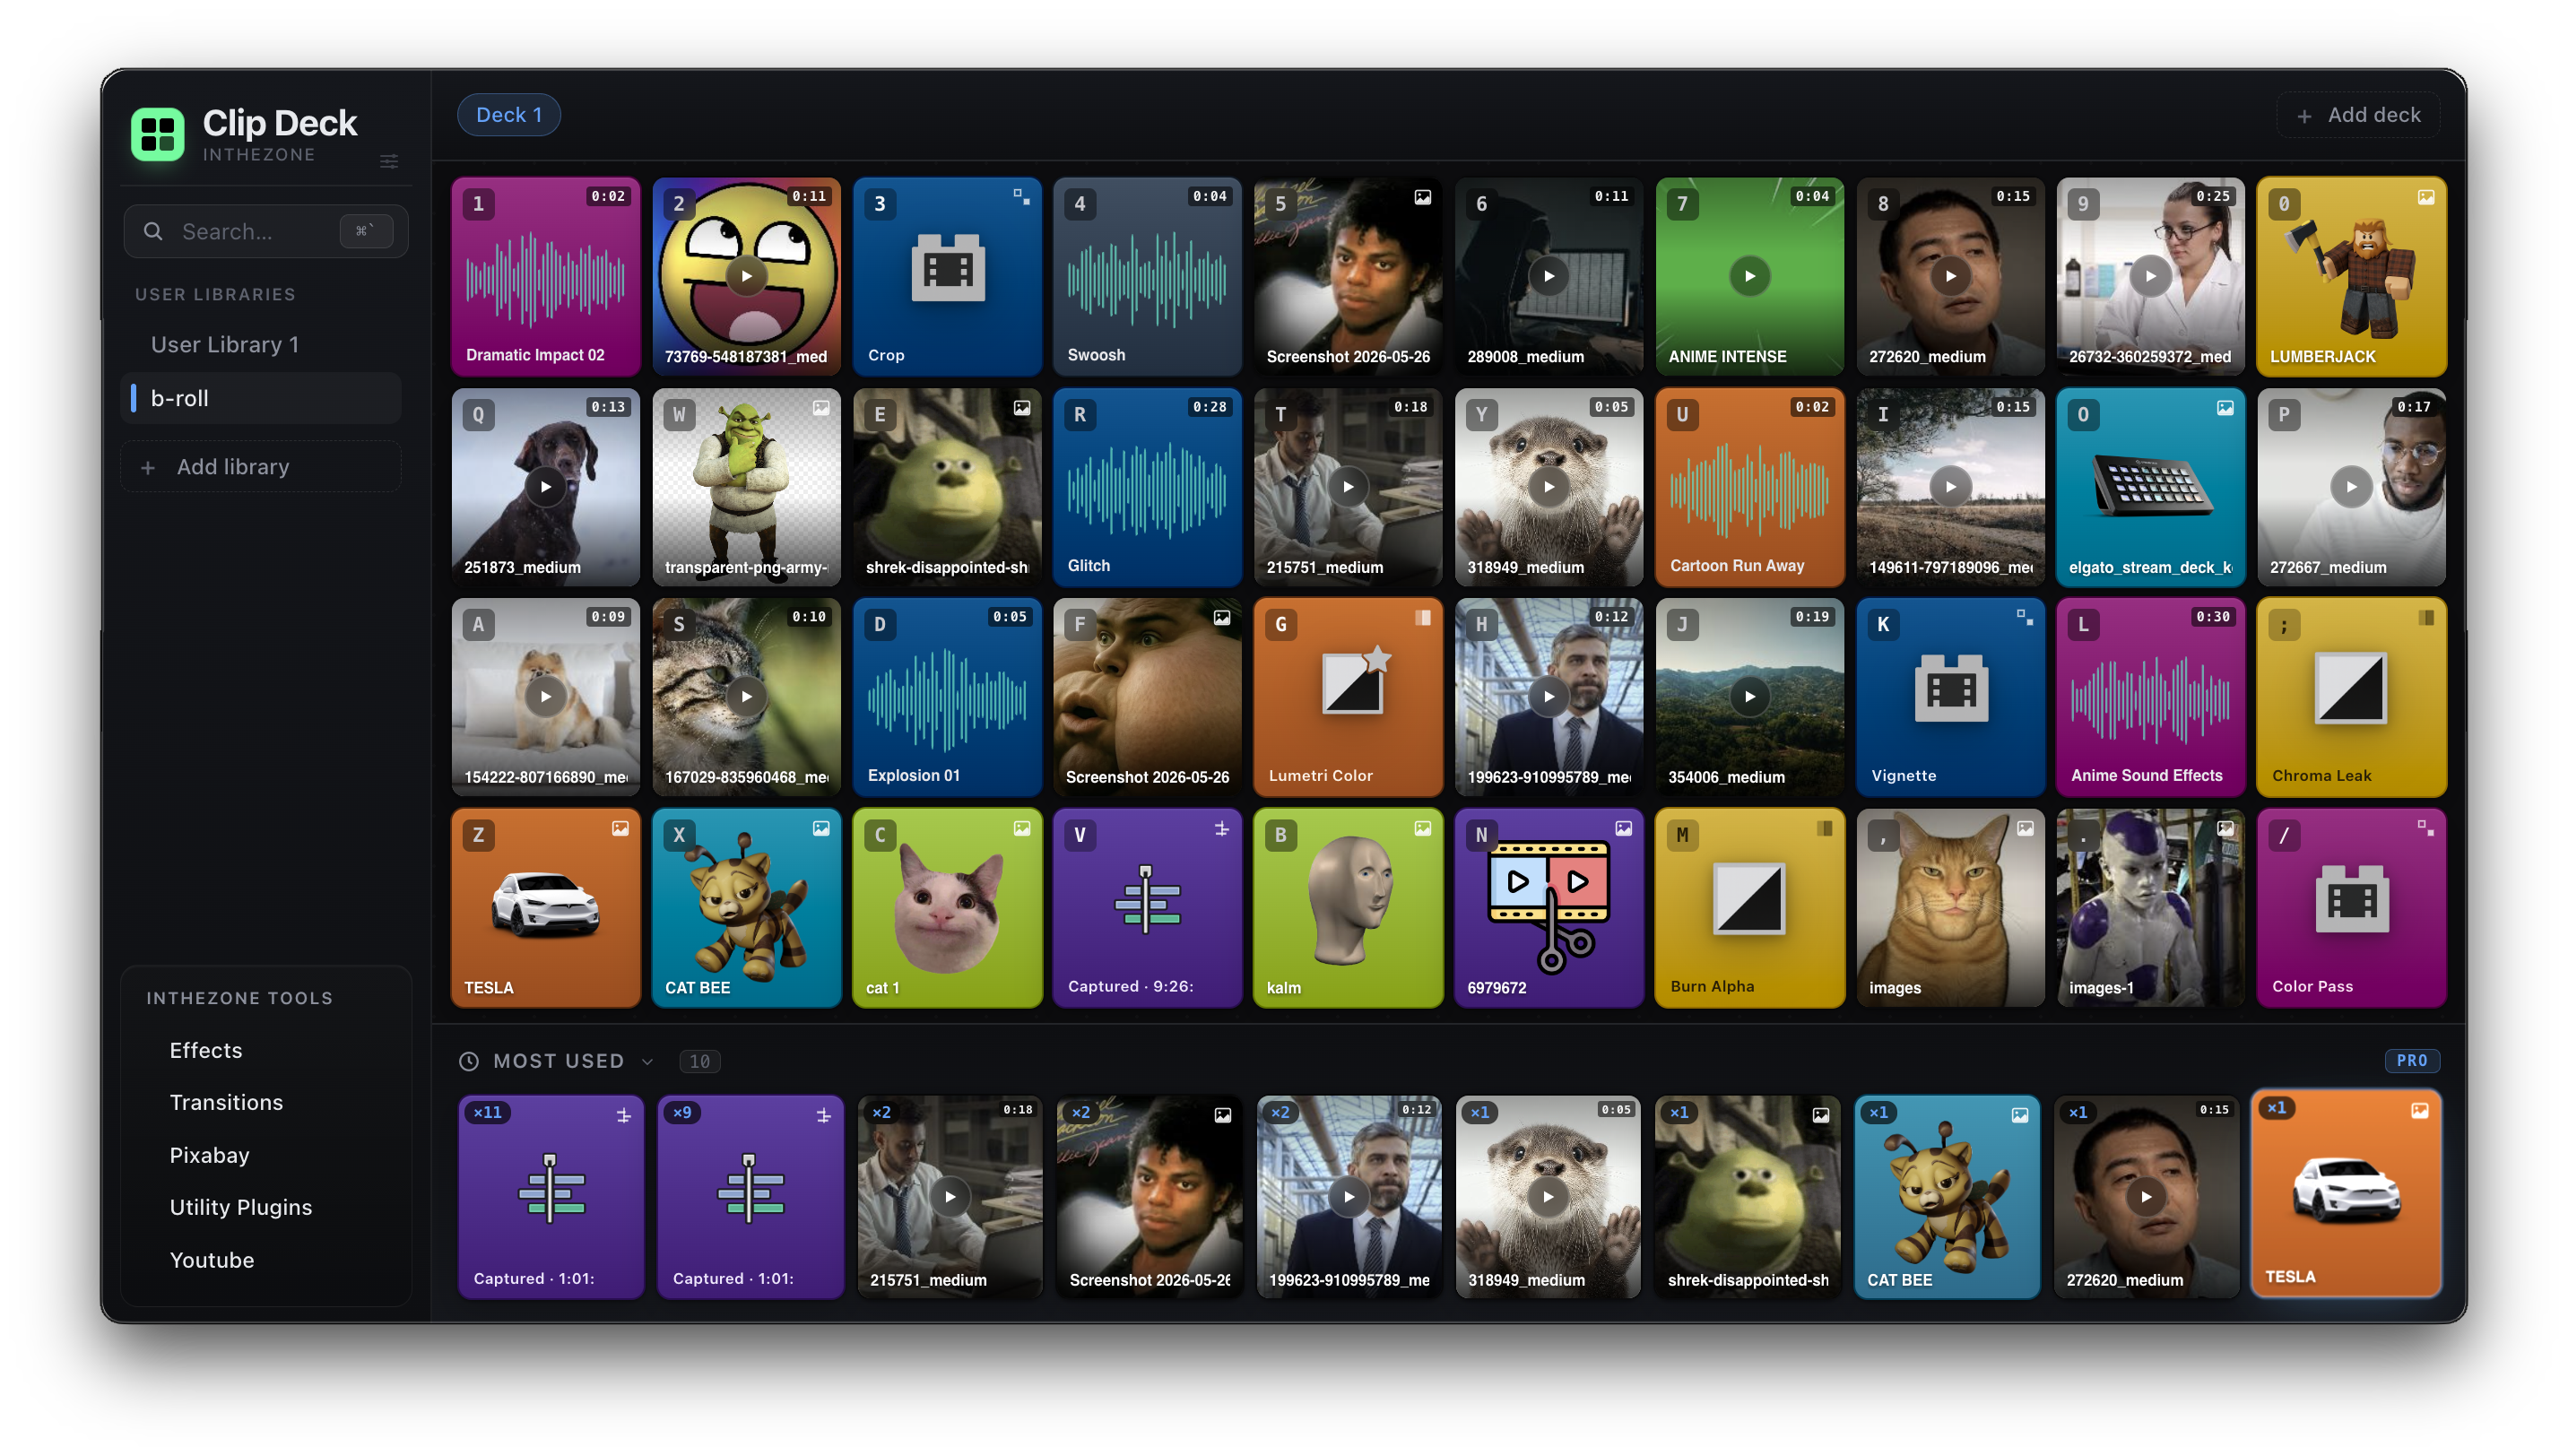Viewport: 2568px width, 1456px height.
Task: Click the Chroma Leak transition icon
Action: [2351, 688]
